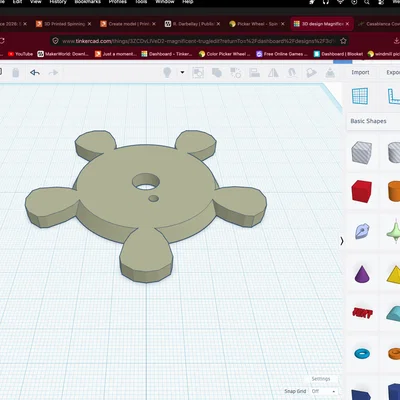
Task: Close the Picker Wheel tab
Action: coord(283,24)
